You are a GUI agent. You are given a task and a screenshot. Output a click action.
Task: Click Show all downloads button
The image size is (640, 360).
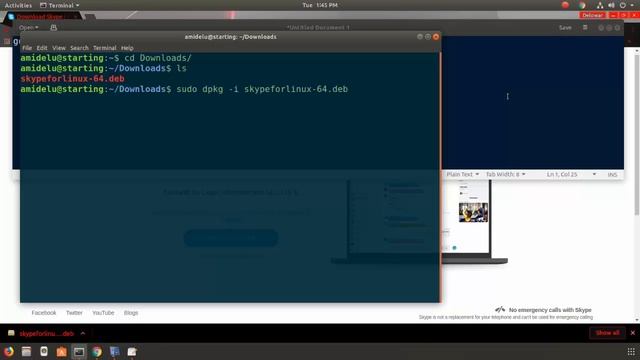tap(607, 333)
